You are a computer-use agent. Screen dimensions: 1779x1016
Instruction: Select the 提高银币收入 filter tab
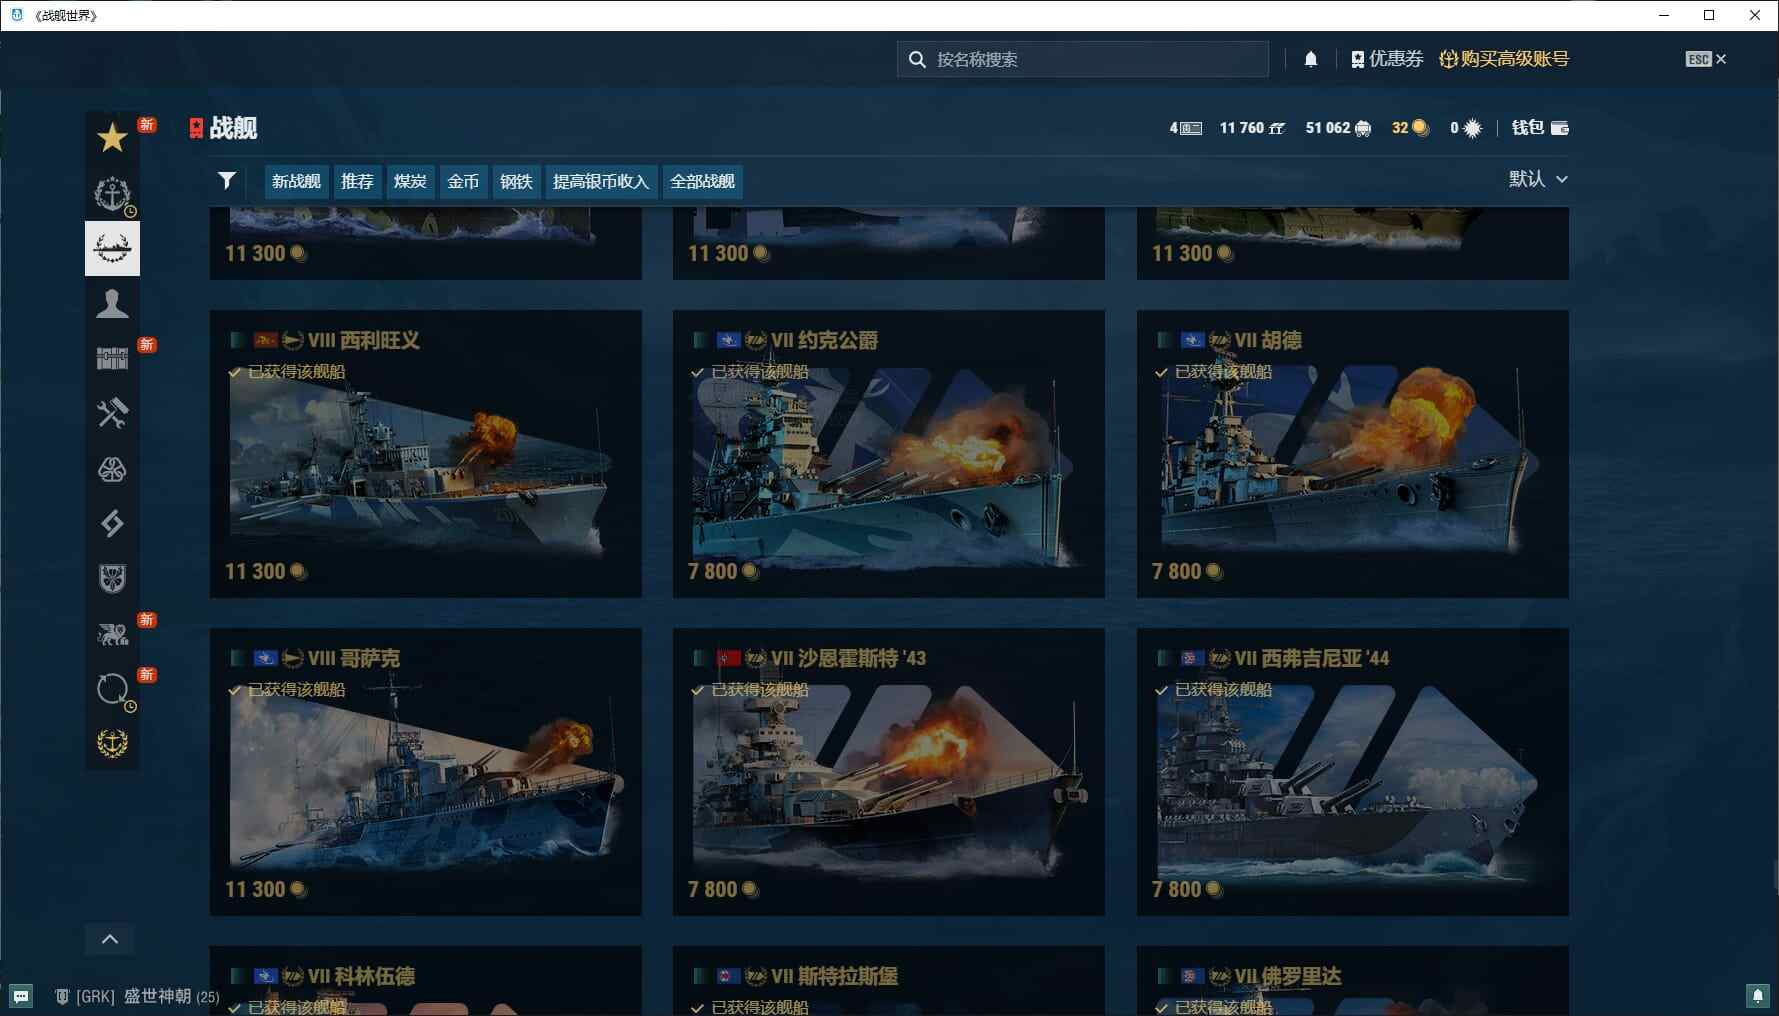click(x=601, y=181)
